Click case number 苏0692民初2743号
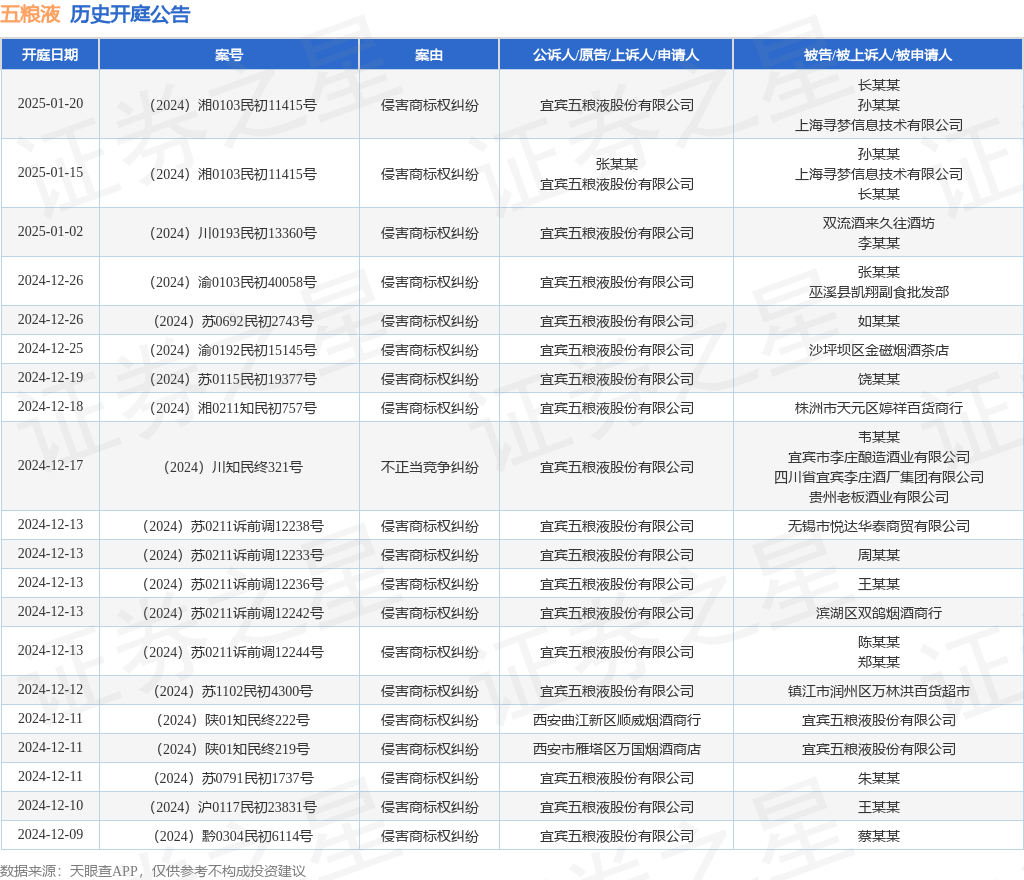This screenshot has width=1024, height=880. point(233,321)
